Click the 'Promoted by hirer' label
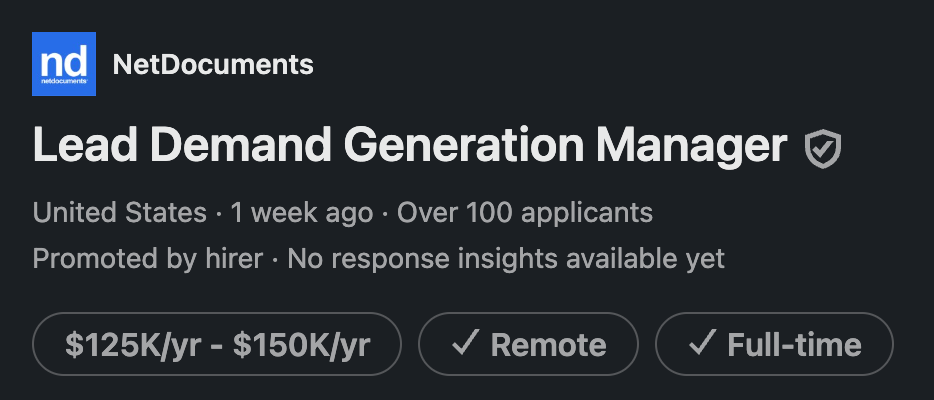Image resolution: width=934 pixels, height=400 pixels. click(x=147, y=259)
